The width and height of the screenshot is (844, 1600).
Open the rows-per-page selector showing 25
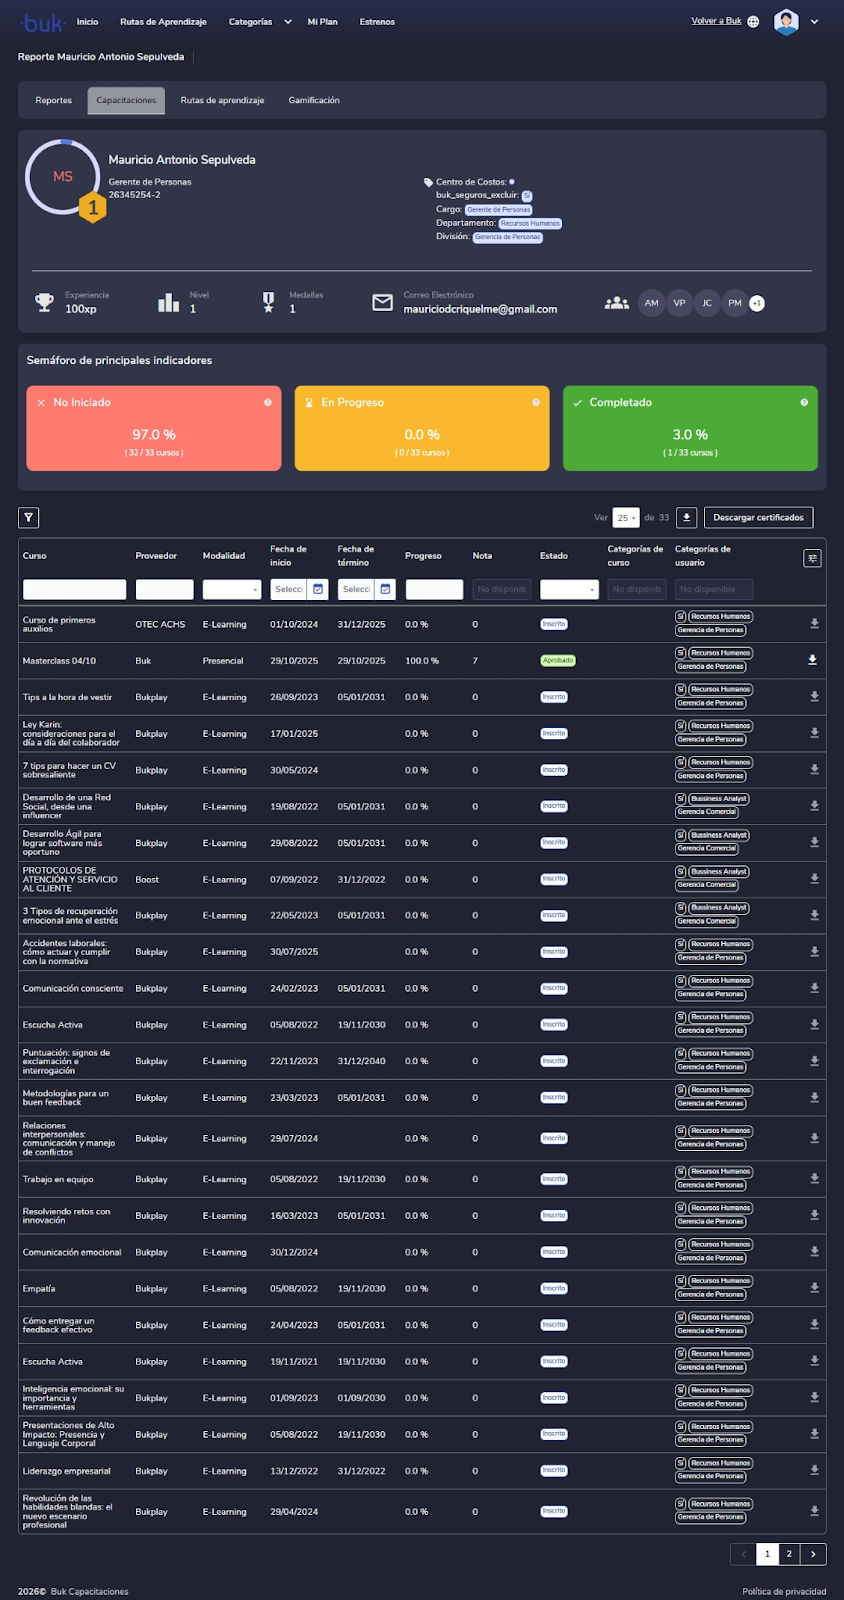coord(626,517)
